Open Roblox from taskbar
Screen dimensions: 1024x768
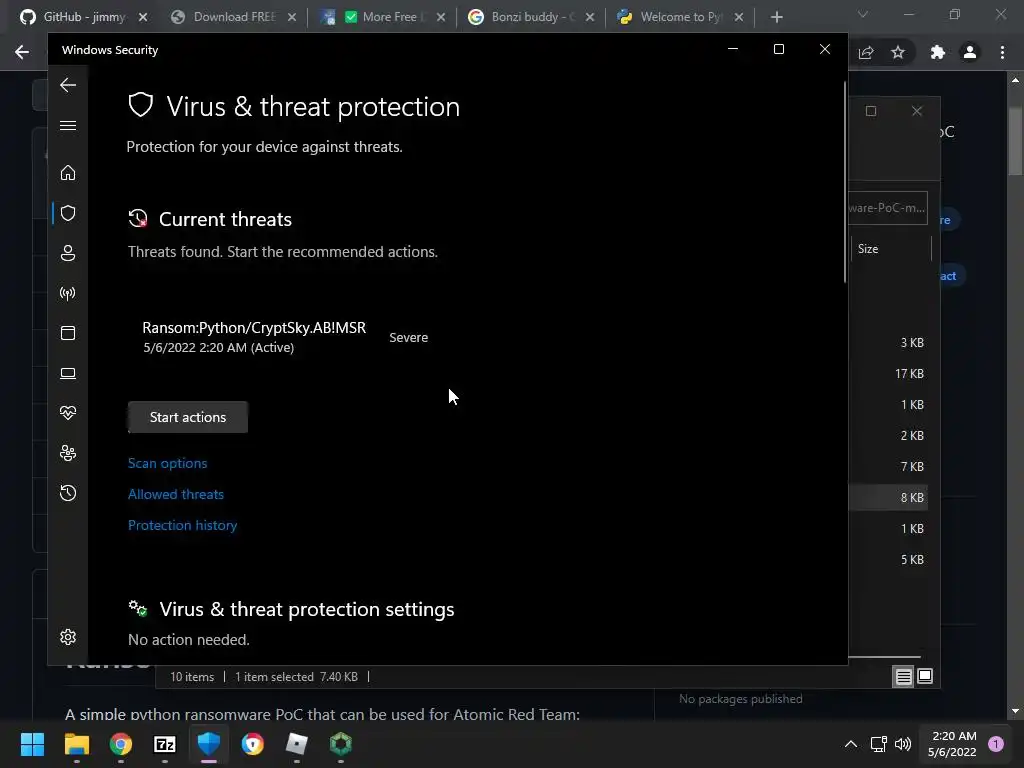296,744
